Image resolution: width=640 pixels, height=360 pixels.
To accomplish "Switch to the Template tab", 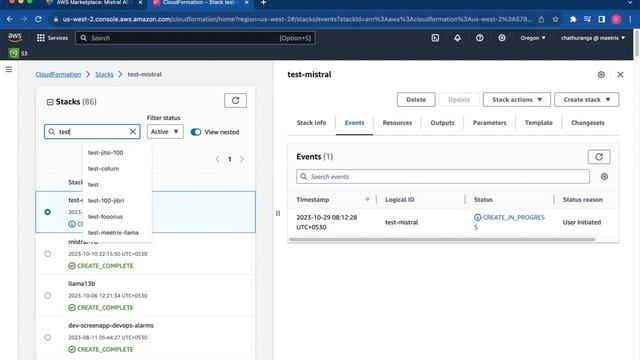I will point(539,122).
